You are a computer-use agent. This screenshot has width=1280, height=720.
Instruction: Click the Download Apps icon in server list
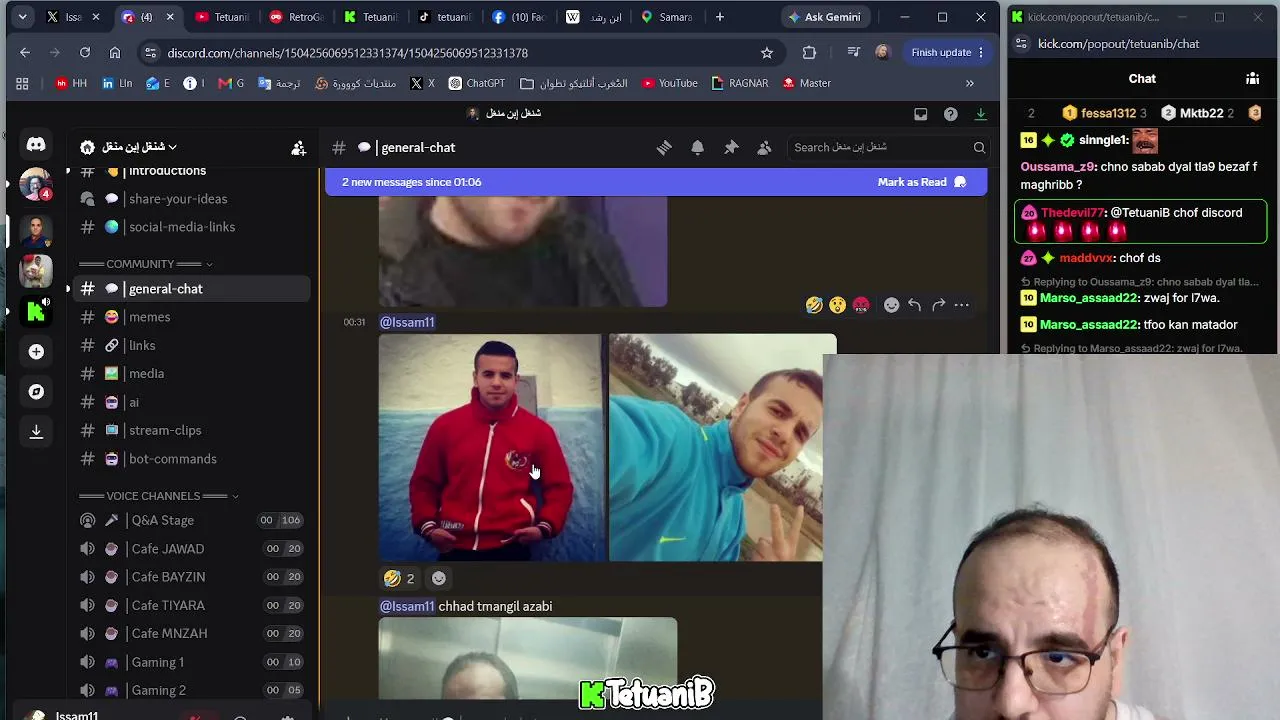pos(36,431)
